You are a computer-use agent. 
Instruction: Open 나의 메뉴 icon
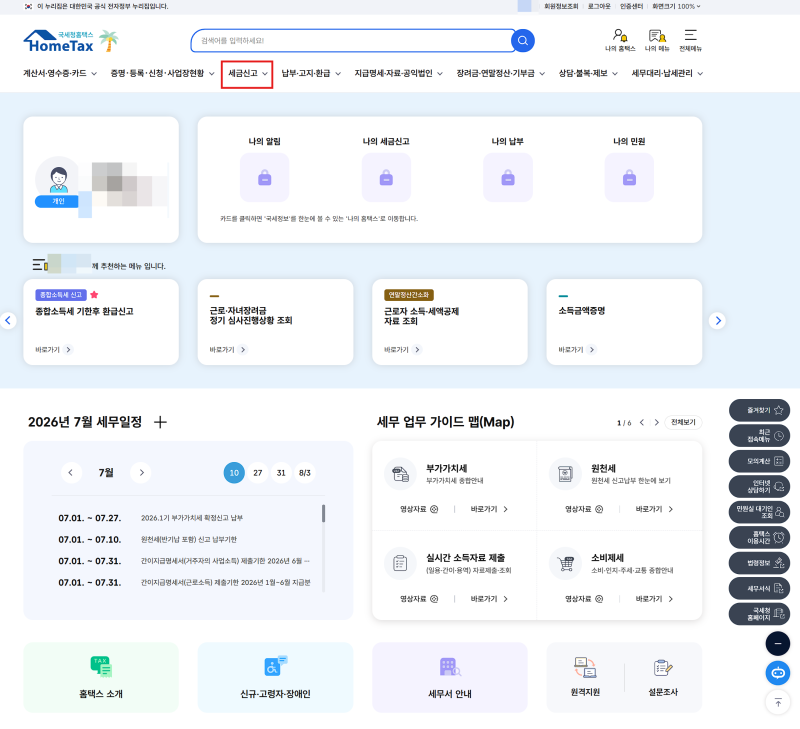(657, 40)
